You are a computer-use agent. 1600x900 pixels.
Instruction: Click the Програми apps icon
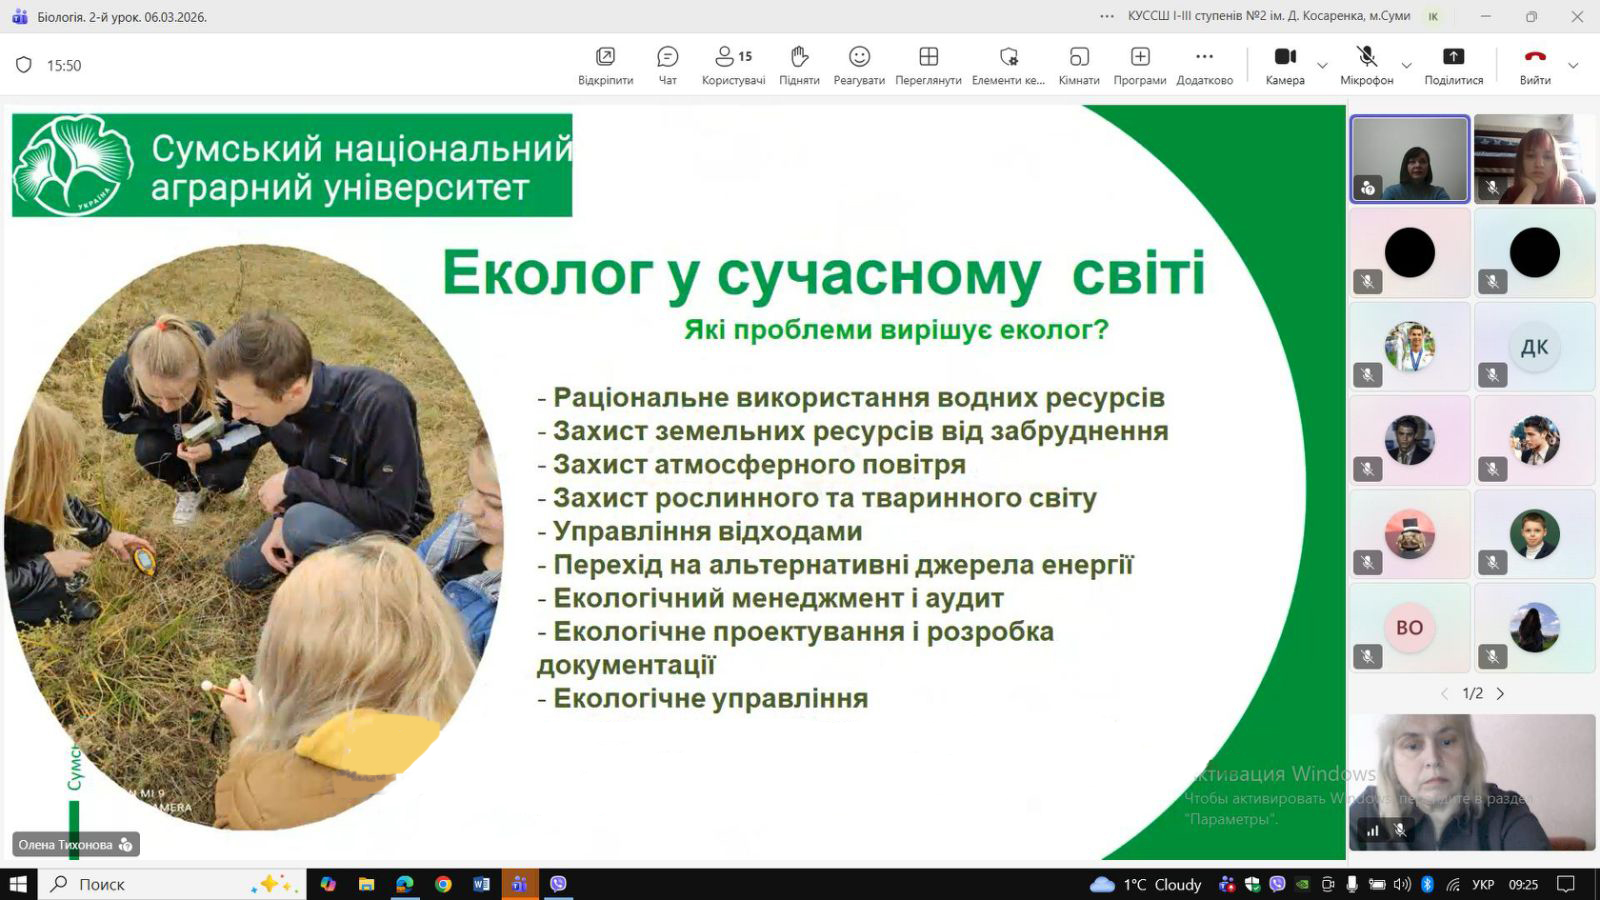[x=1140, y=65]
